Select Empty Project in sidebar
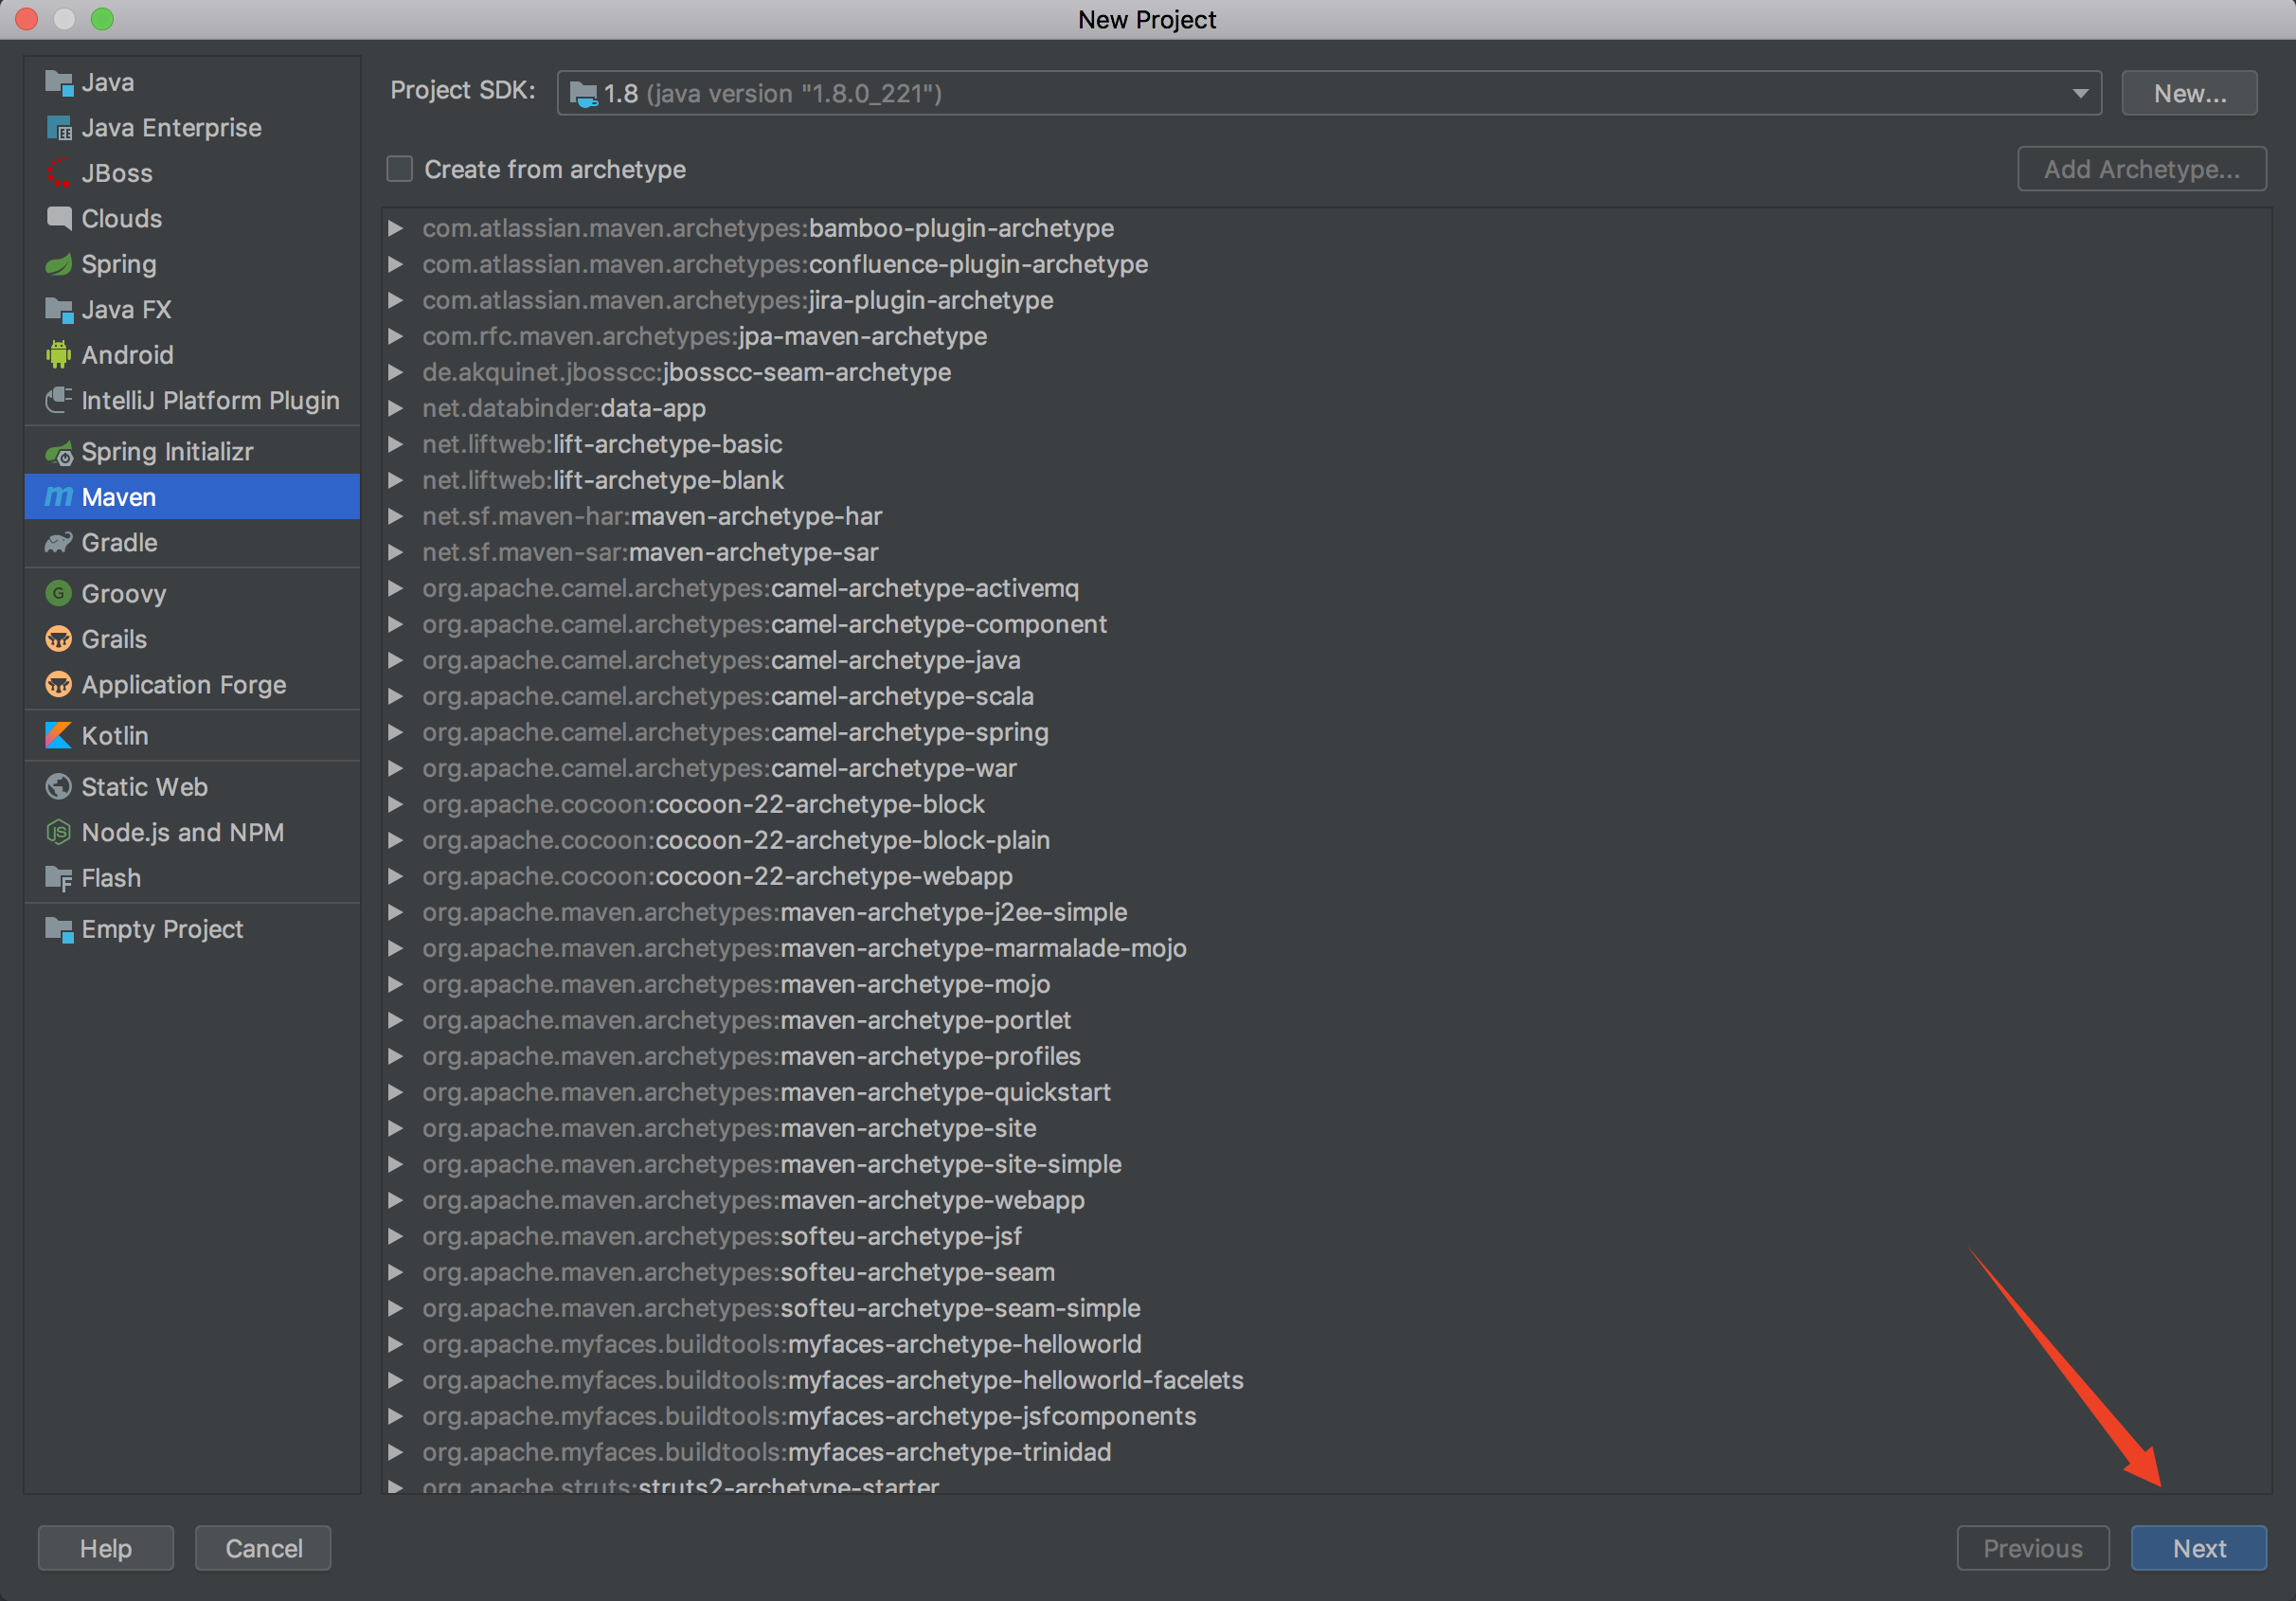This screenshot has height=1601, width=2296. click(x=161, y=929)
